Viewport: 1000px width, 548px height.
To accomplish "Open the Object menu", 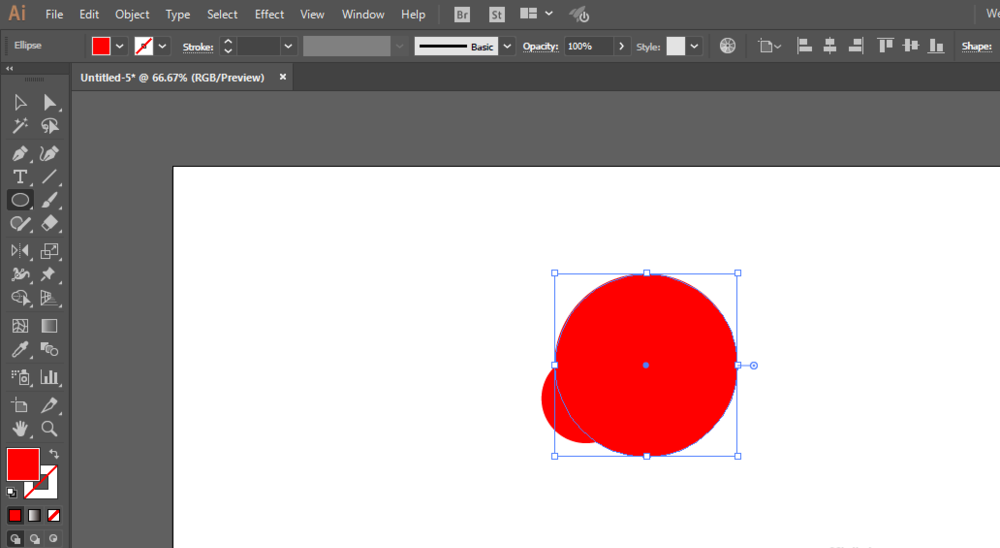I will [132, 14].
